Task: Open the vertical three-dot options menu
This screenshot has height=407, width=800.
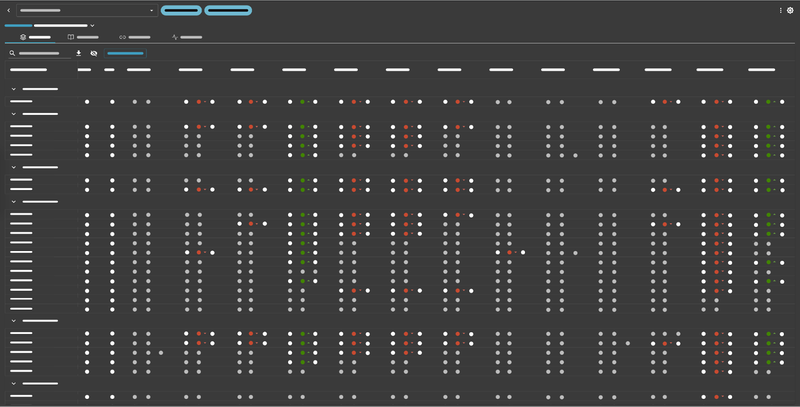Action: (781, 10)
